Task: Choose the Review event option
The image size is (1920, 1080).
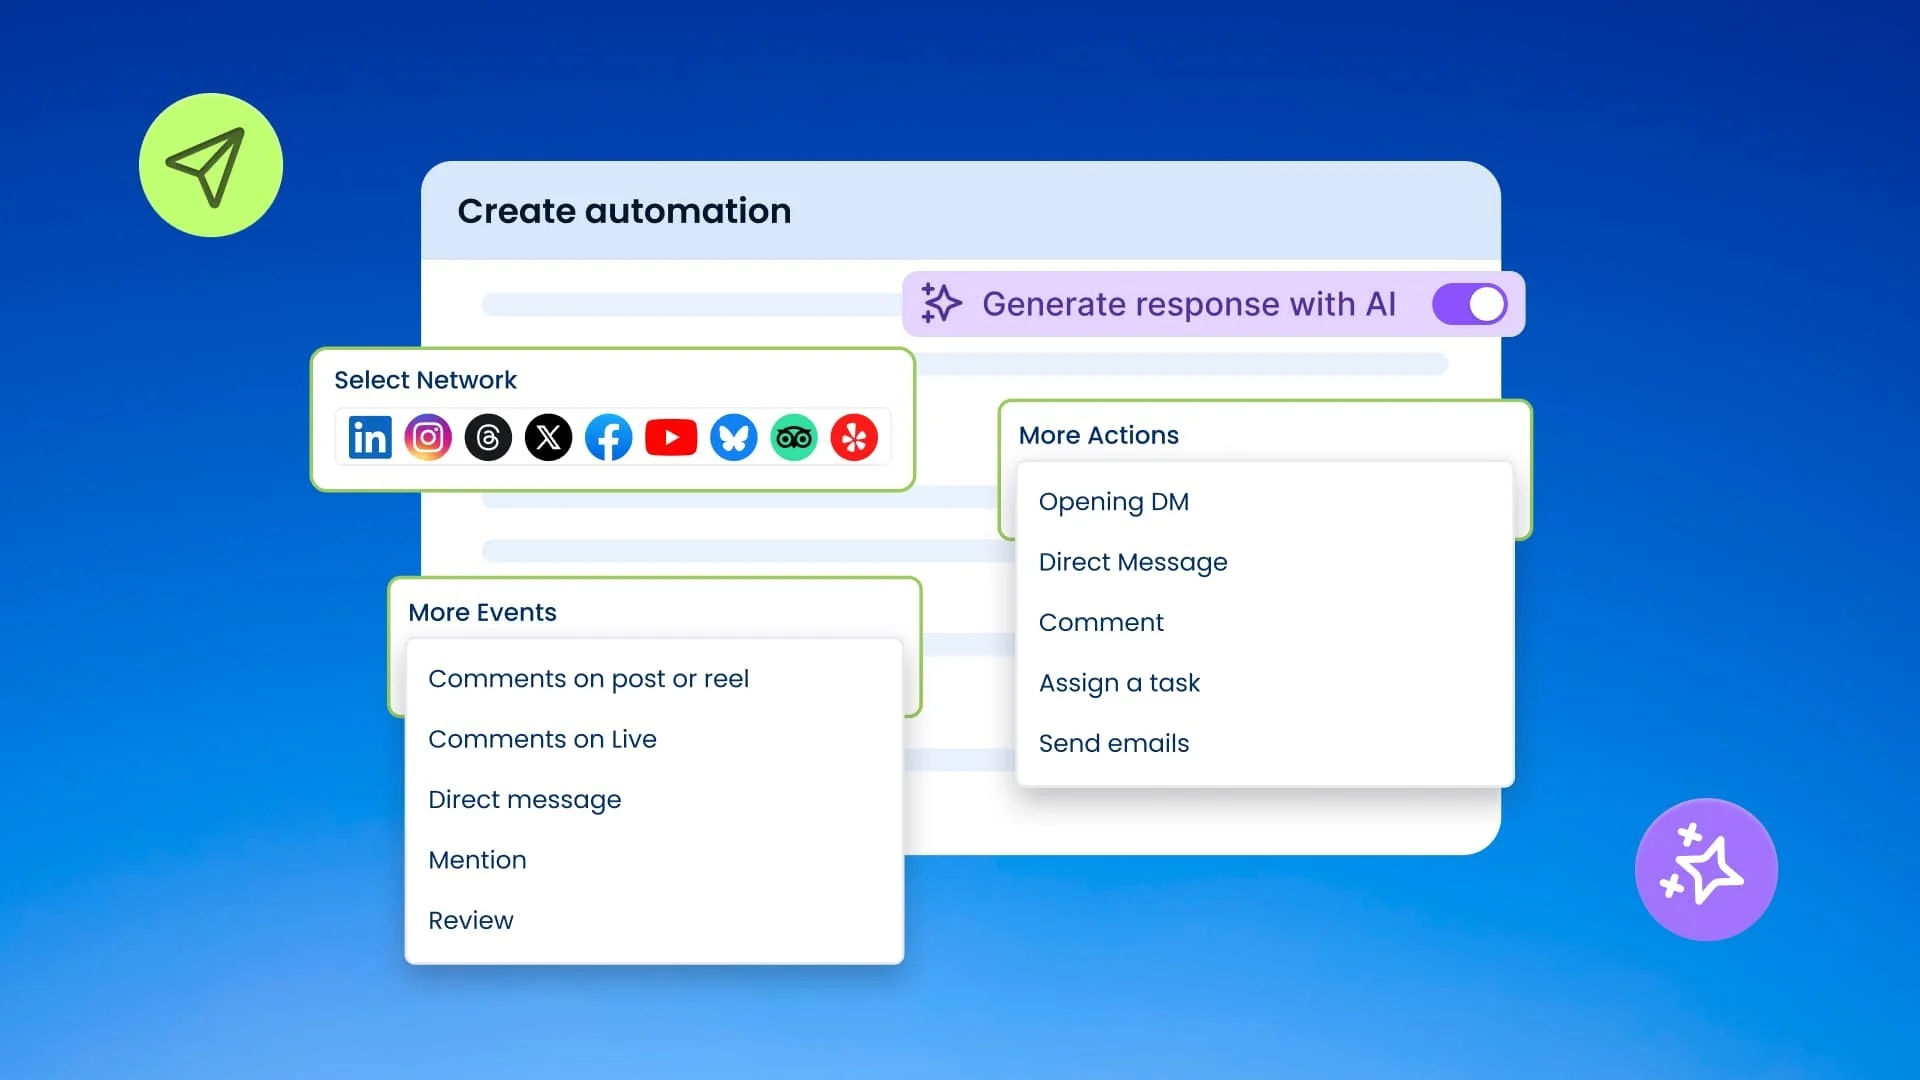Action: coord(470,920)
